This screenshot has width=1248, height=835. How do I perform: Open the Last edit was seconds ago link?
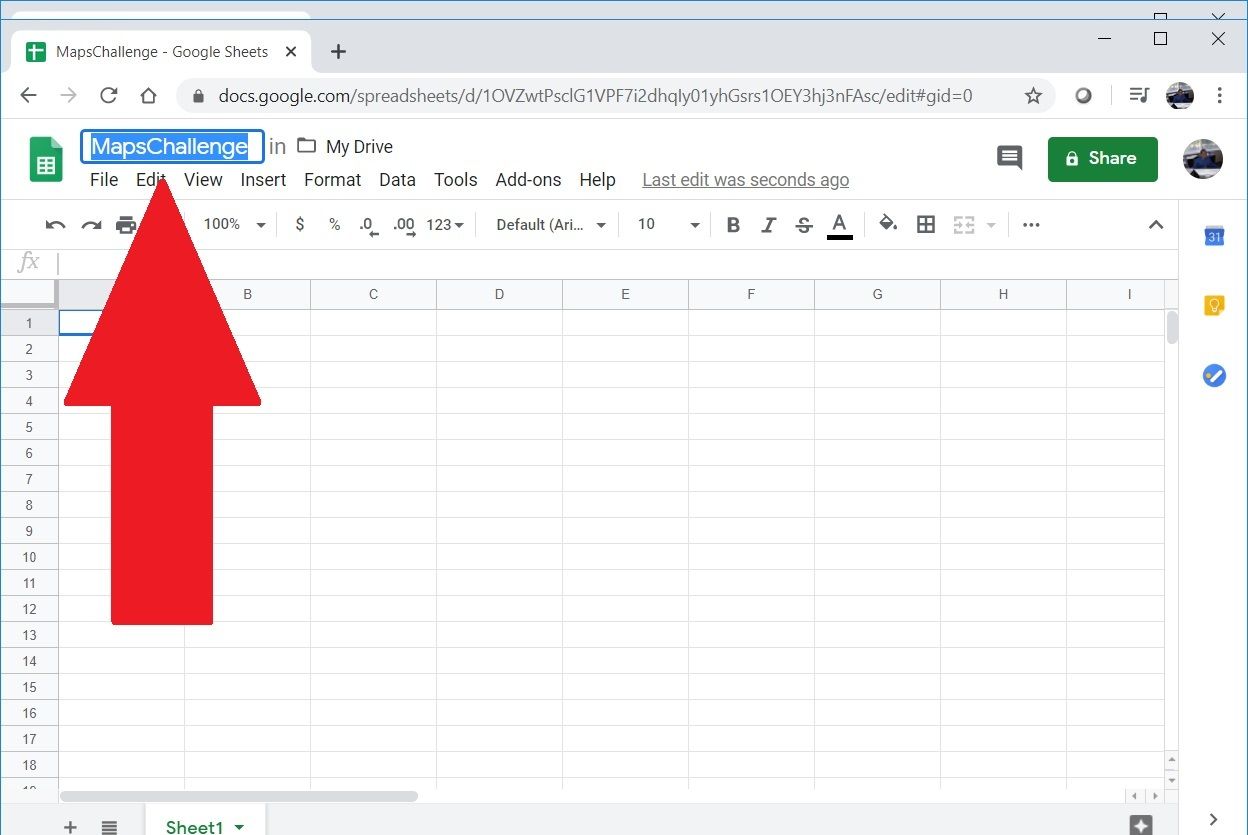[745, 180]
